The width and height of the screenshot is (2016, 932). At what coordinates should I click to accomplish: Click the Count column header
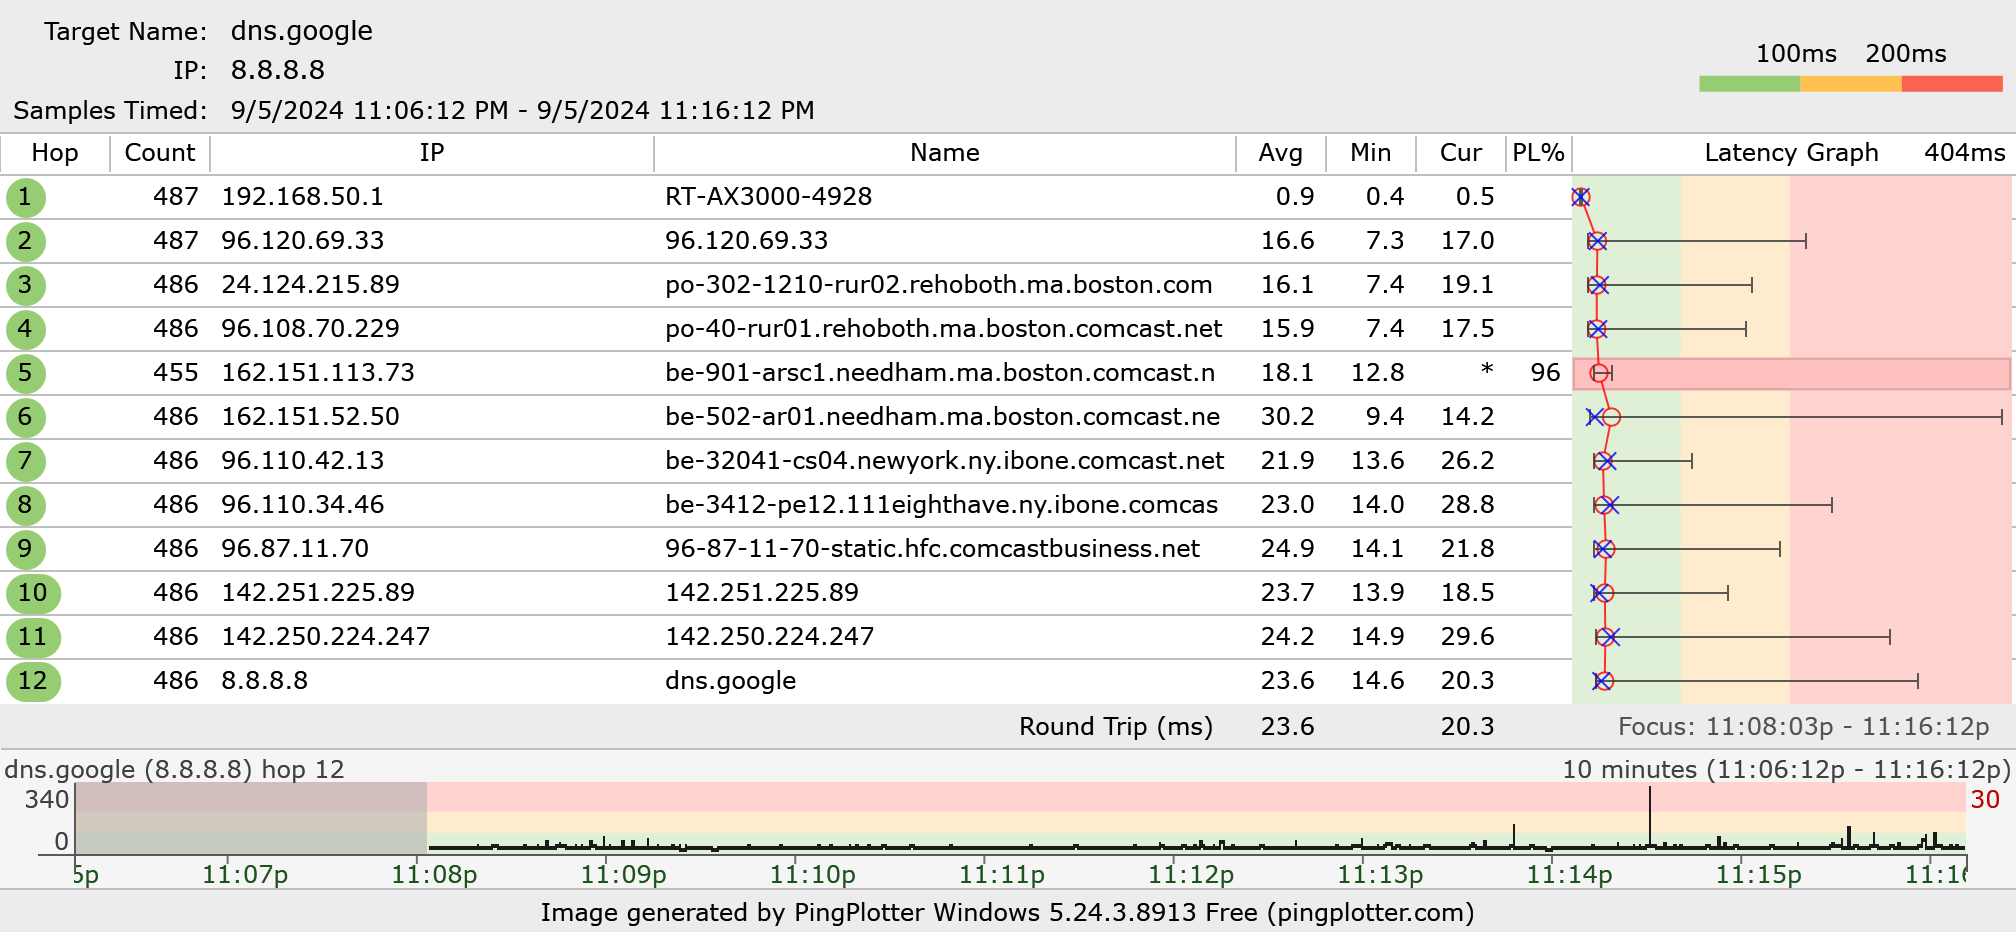(x=160, y=153)
